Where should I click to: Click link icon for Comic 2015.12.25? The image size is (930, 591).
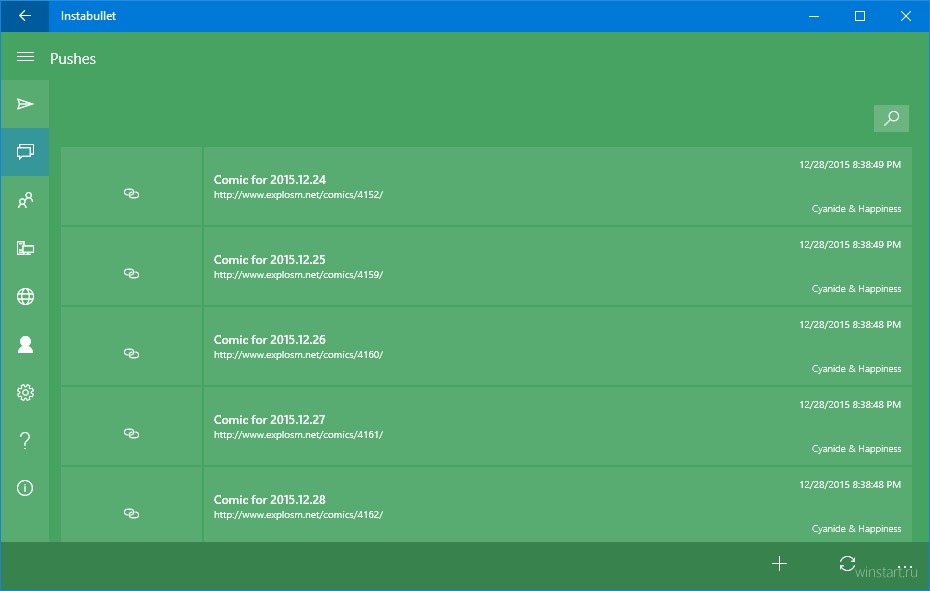131,274
